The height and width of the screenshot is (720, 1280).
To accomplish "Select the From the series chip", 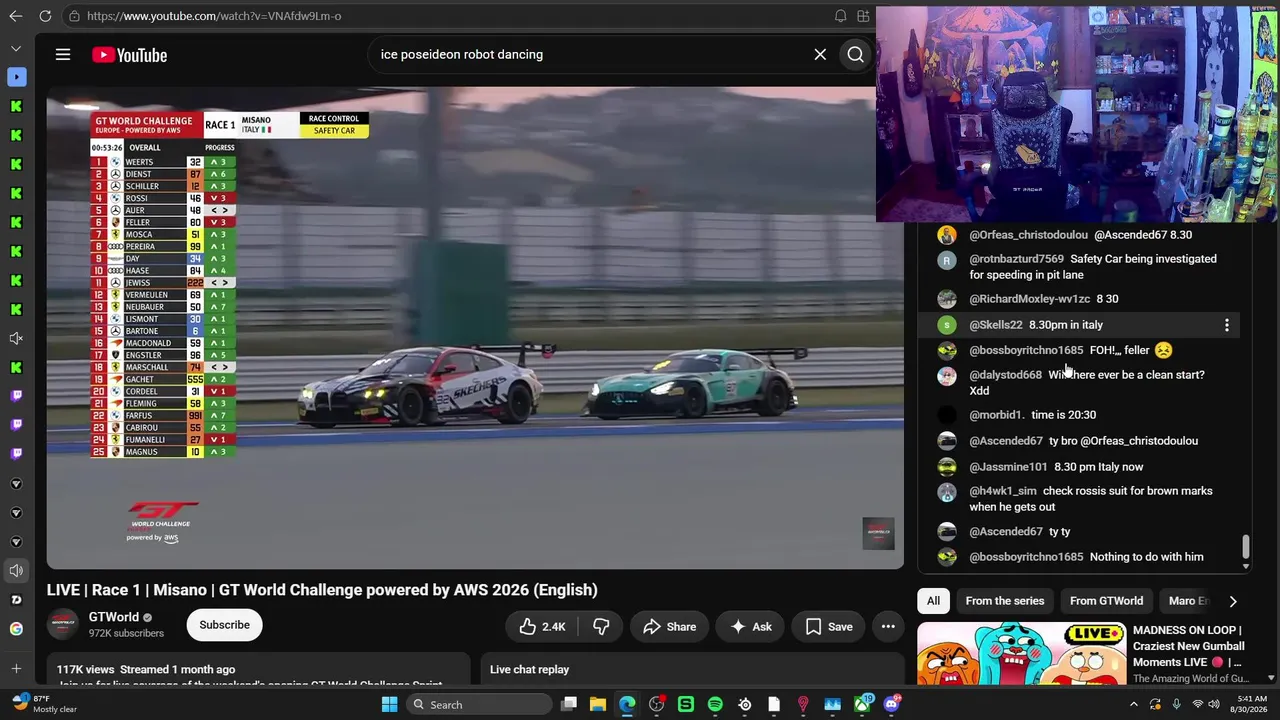I will (x=1005, y=601).
